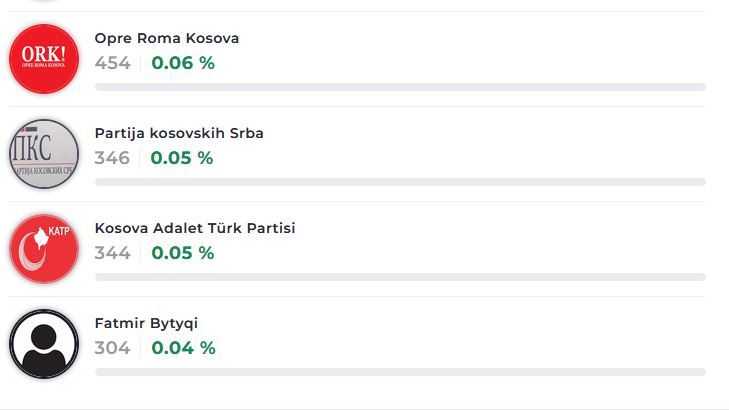The height and width of the screenshot is (410, 729).
Task: Click the Kosova Adalet Türk Partisi logo
Action: [44, 249]
